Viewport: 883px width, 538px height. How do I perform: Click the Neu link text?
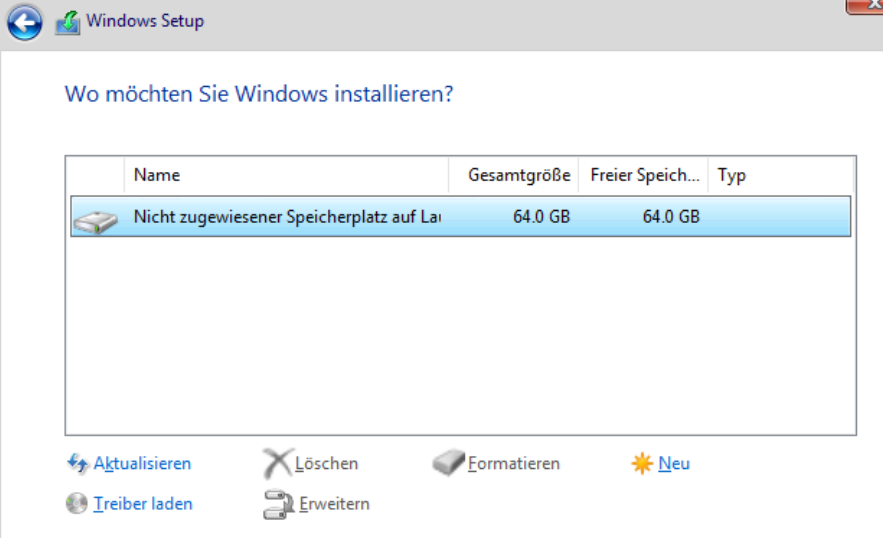[674, 464]
